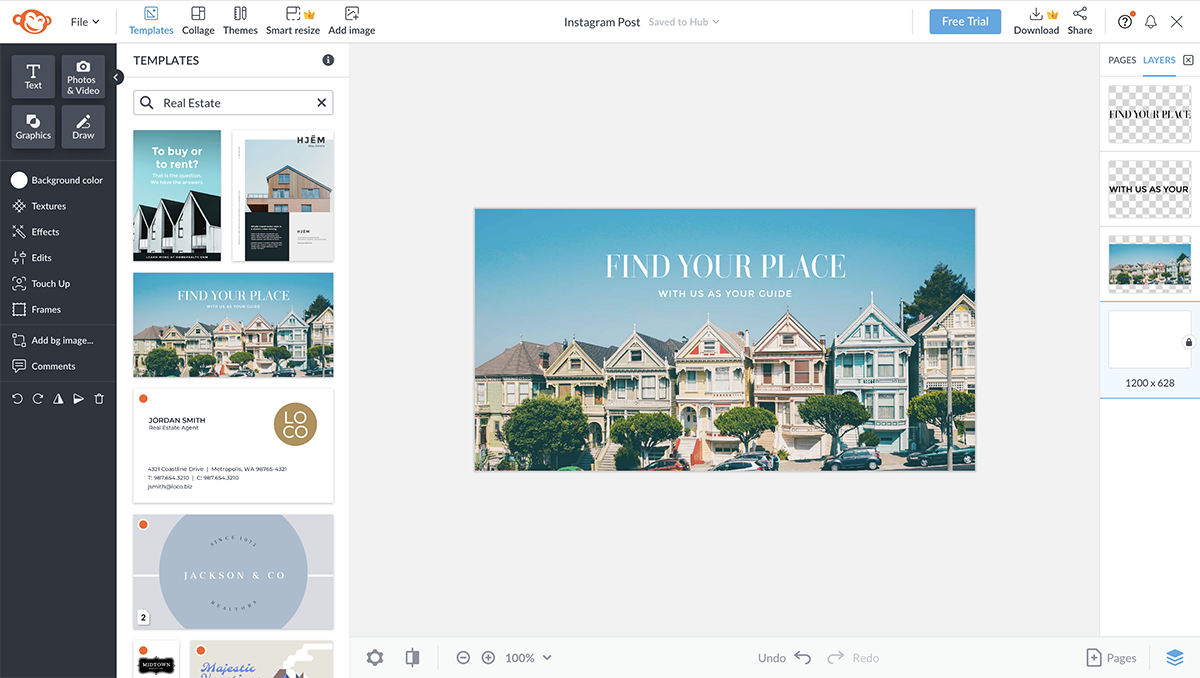Toggle the layers stack icon
Image resolution: width=1200 pixels, height=678 pixels.
pyautogui.click(x=1174, y=658)
